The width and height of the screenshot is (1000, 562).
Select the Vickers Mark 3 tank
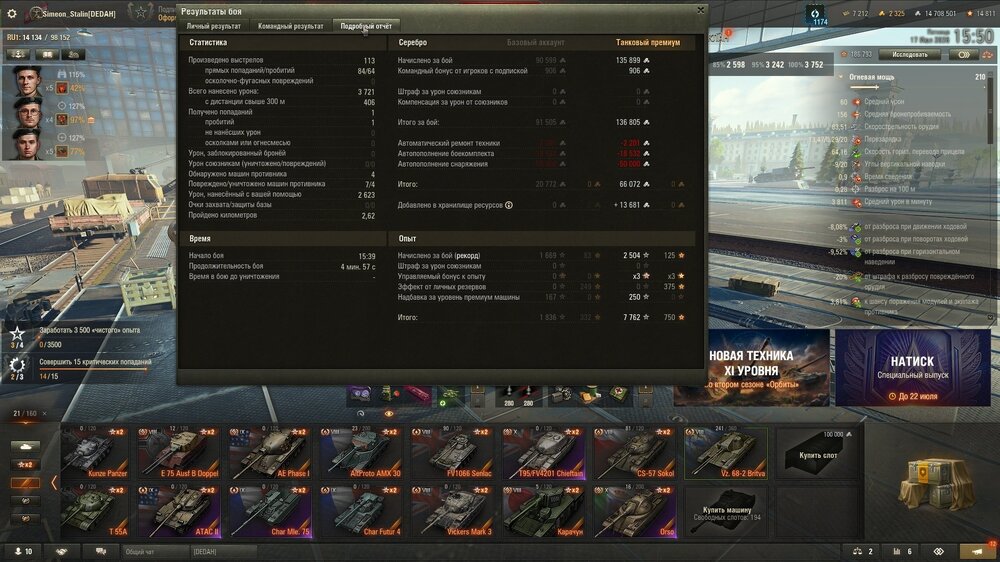click(x=452, y=512)
